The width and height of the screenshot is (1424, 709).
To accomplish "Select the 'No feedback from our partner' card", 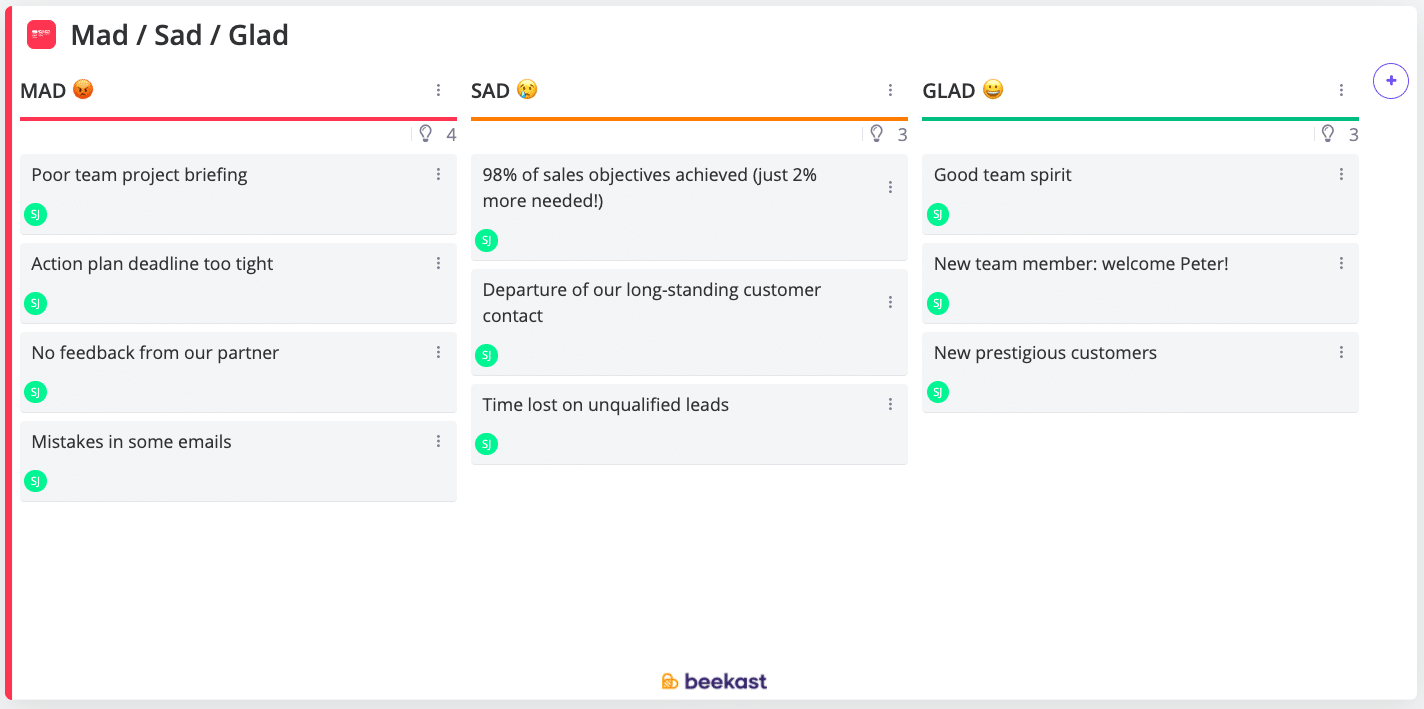I will coord(200,372).
